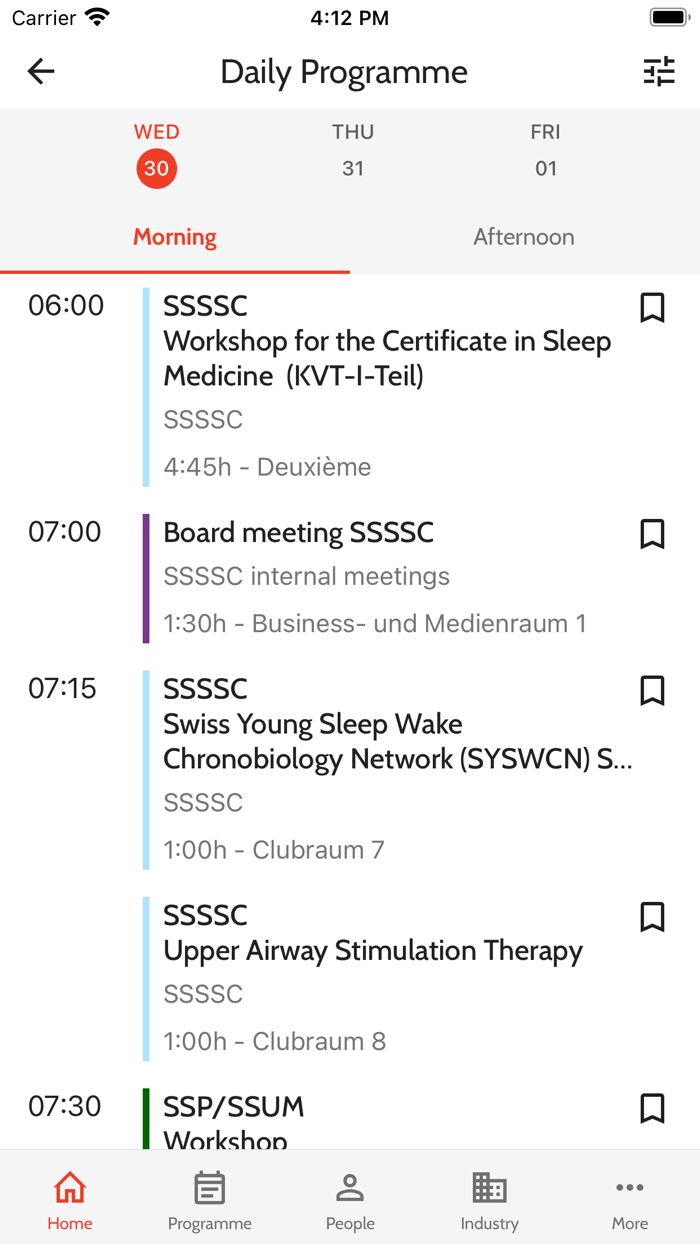Select Friday 01 in the date picker
Viewport: 700px width, 1244px height.
pyautogui.click(x=546, y=150)
